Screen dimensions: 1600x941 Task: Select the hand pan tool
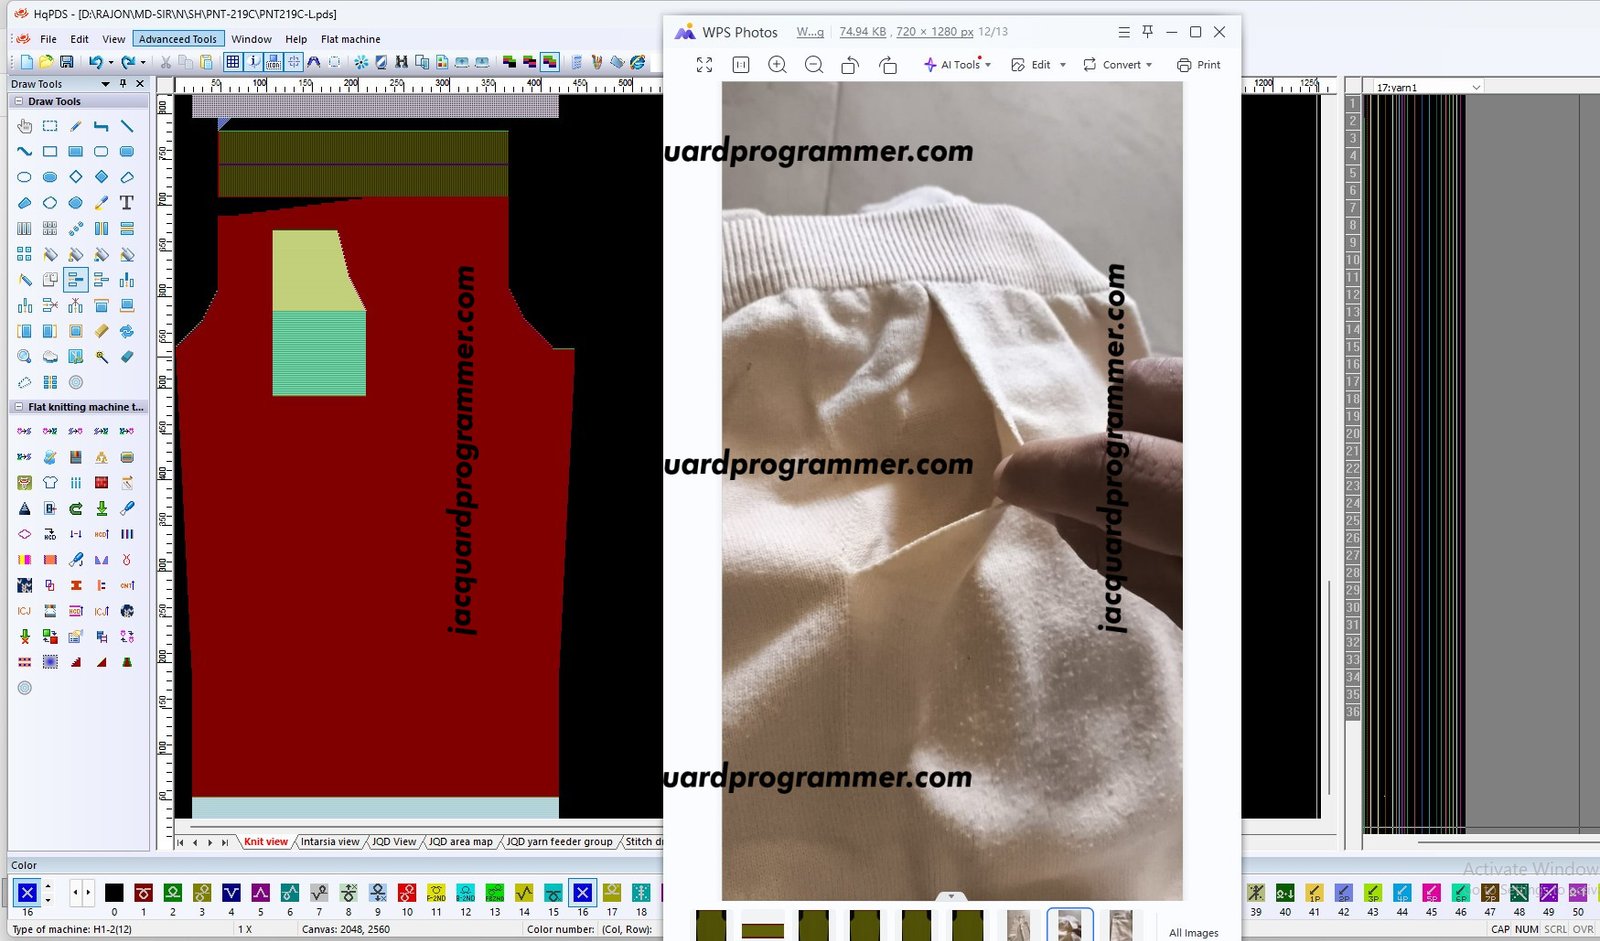(24, 126)
